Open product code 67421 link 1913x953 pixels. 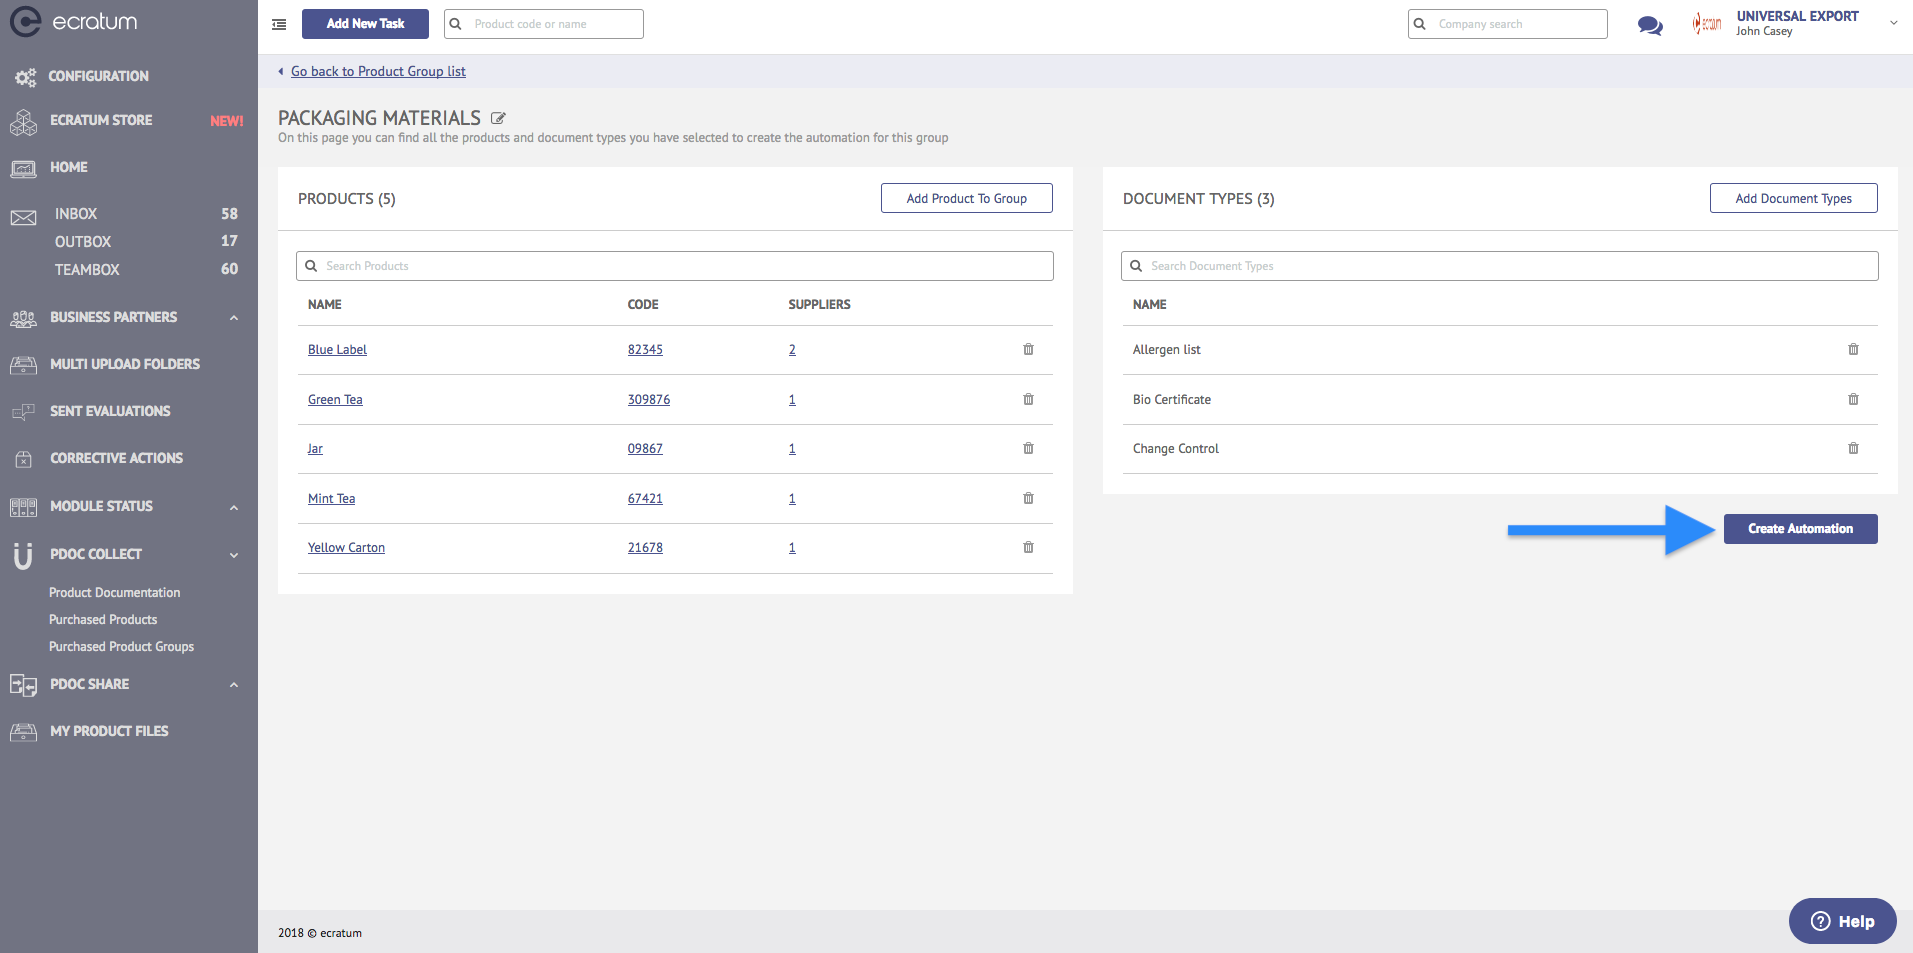645,499
